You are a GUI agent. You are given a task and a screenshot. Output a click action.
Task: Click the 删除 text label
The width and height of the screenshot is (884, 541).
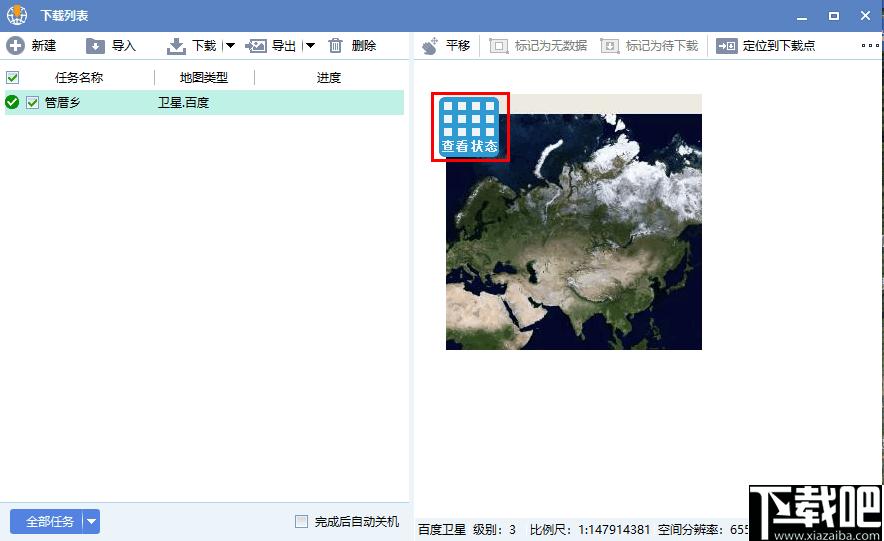tap(364, 46)
